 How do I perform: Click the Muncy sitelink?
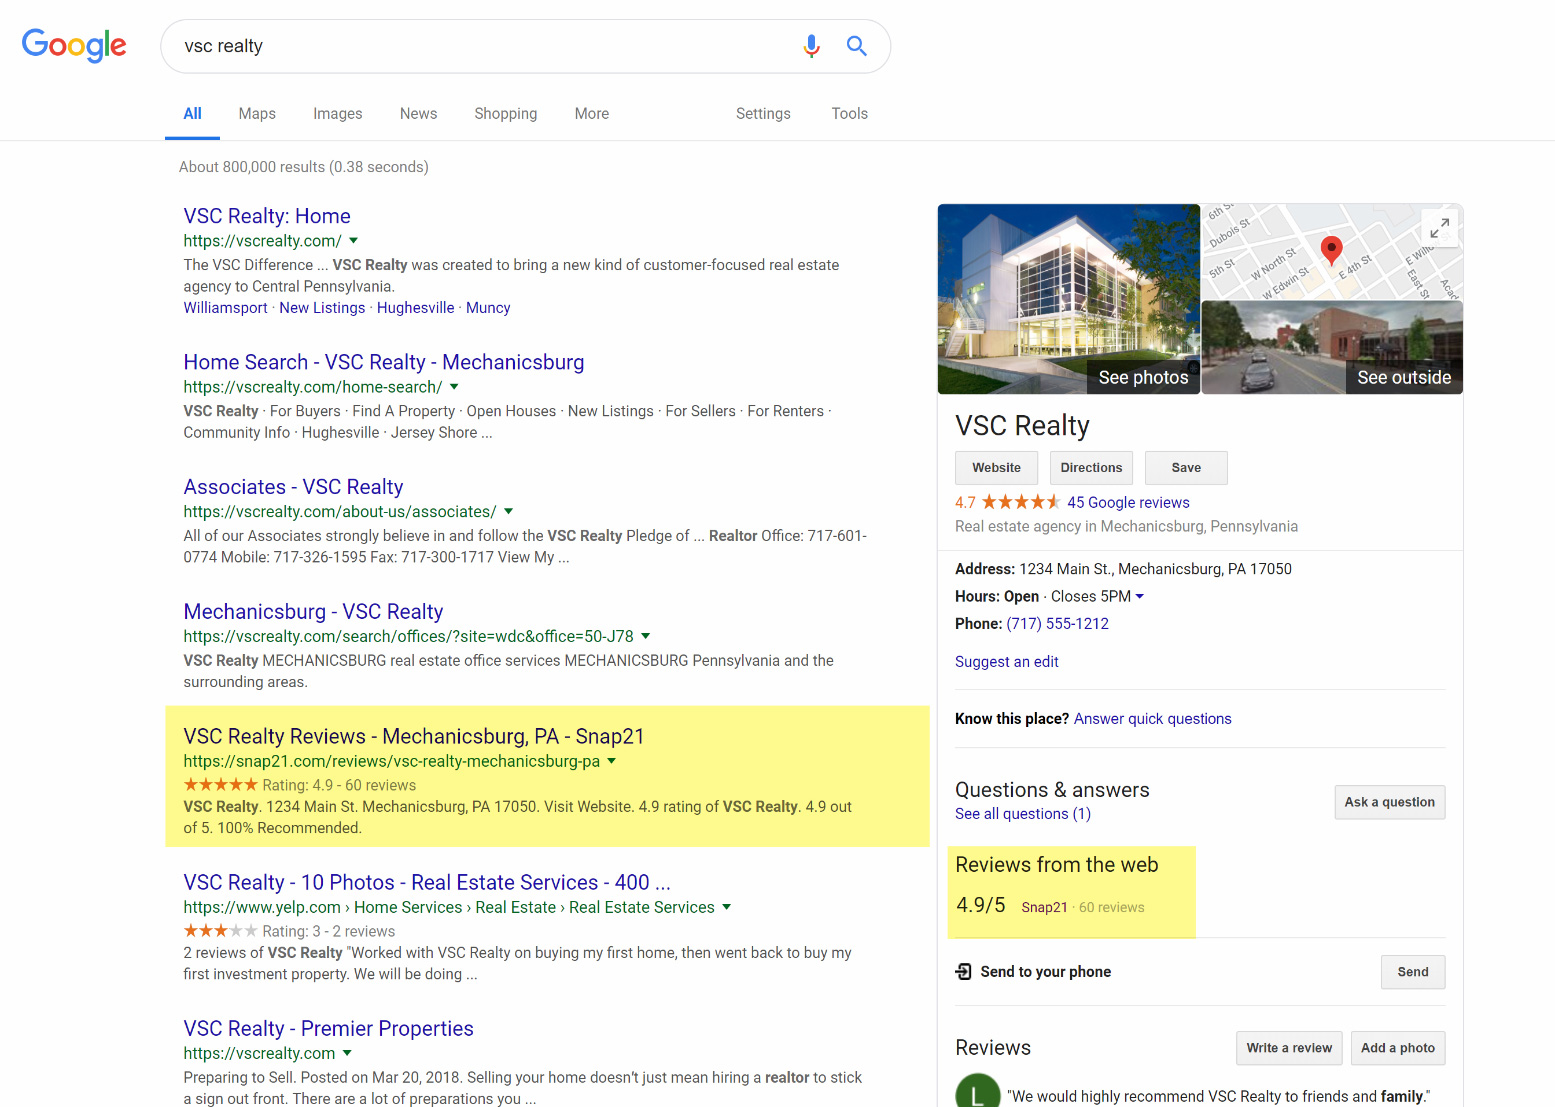[488, 308]
